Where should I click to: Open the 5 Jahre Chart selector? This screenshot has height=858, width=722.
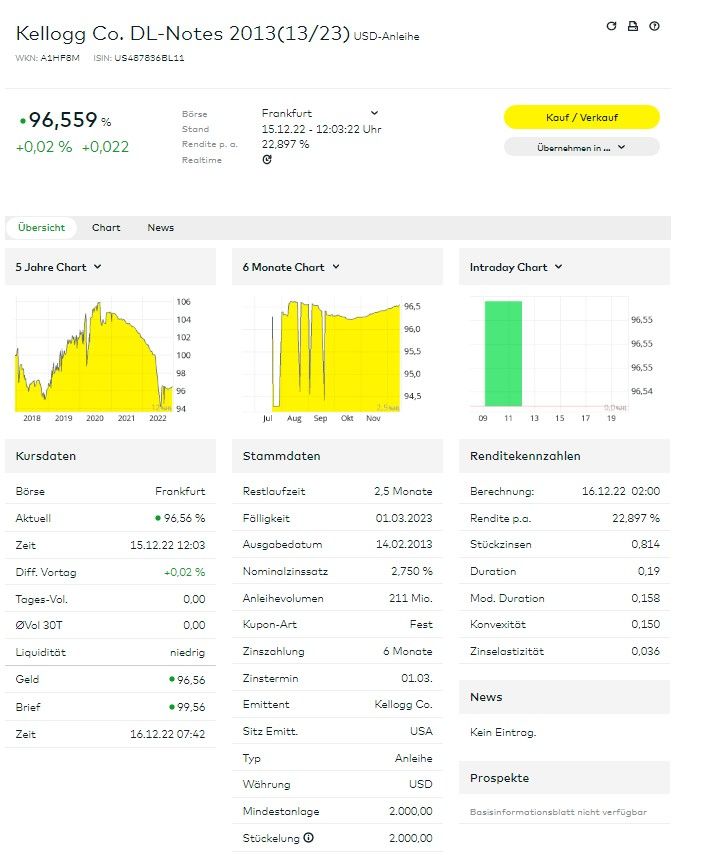(59, 267)
